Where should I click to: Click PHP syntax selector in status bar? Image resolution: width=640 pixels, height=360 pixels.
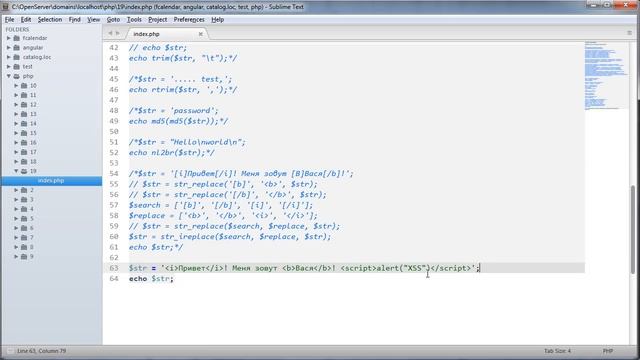click(608, 351)
